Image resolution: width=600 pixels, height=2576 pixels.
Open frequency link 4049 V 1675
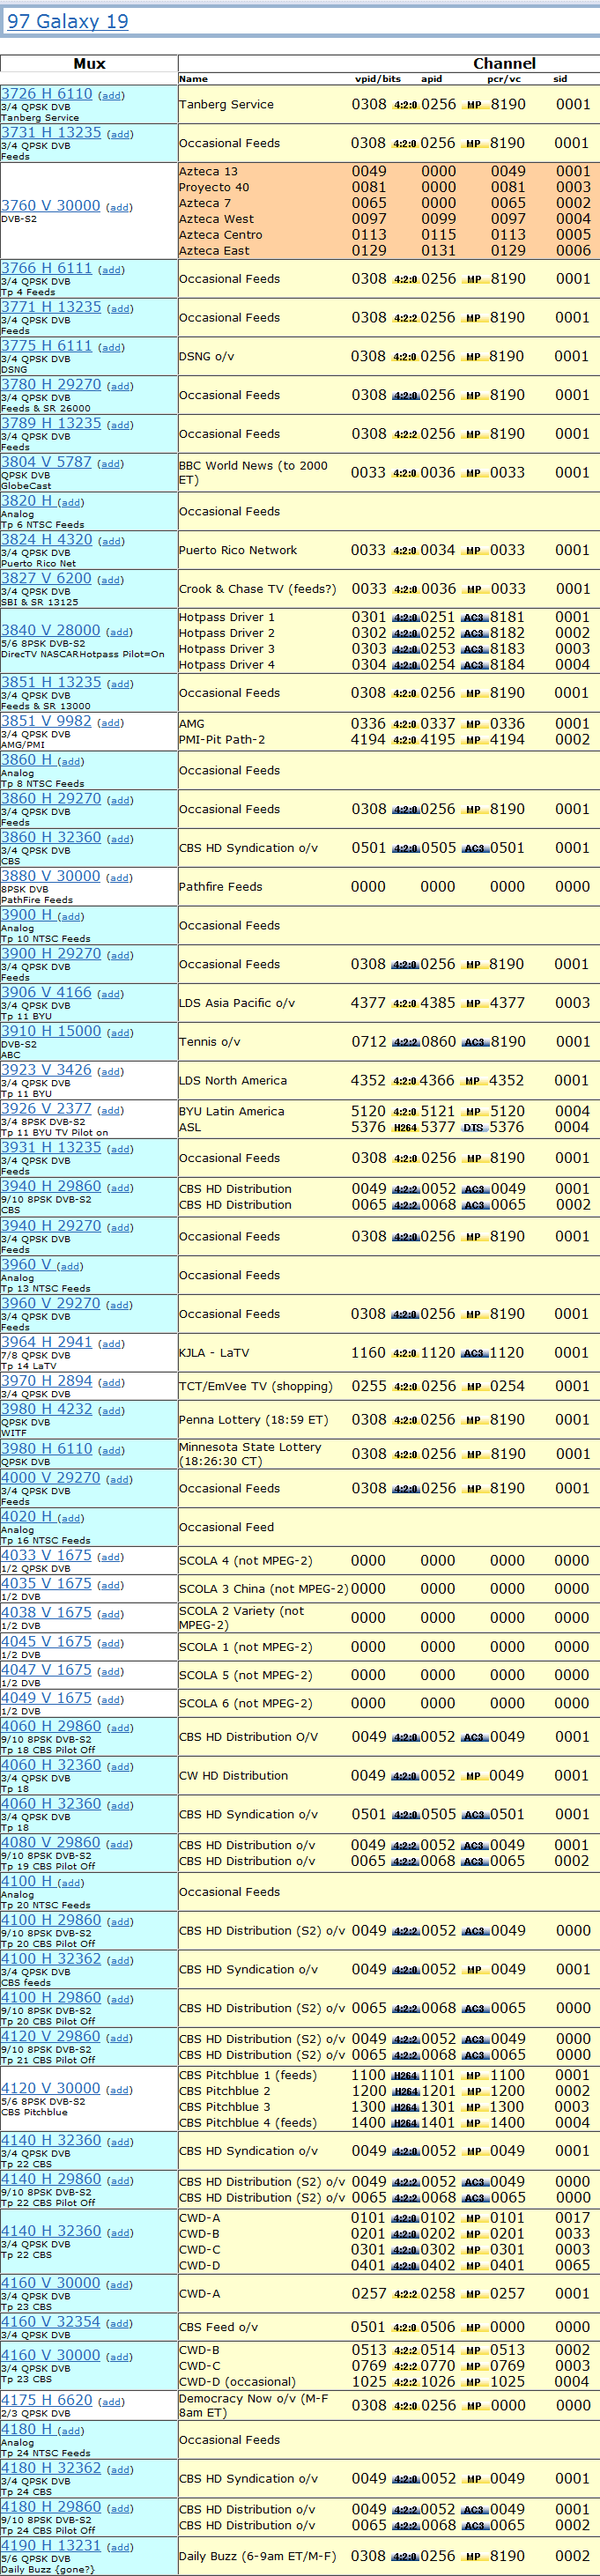[47, 1698]
